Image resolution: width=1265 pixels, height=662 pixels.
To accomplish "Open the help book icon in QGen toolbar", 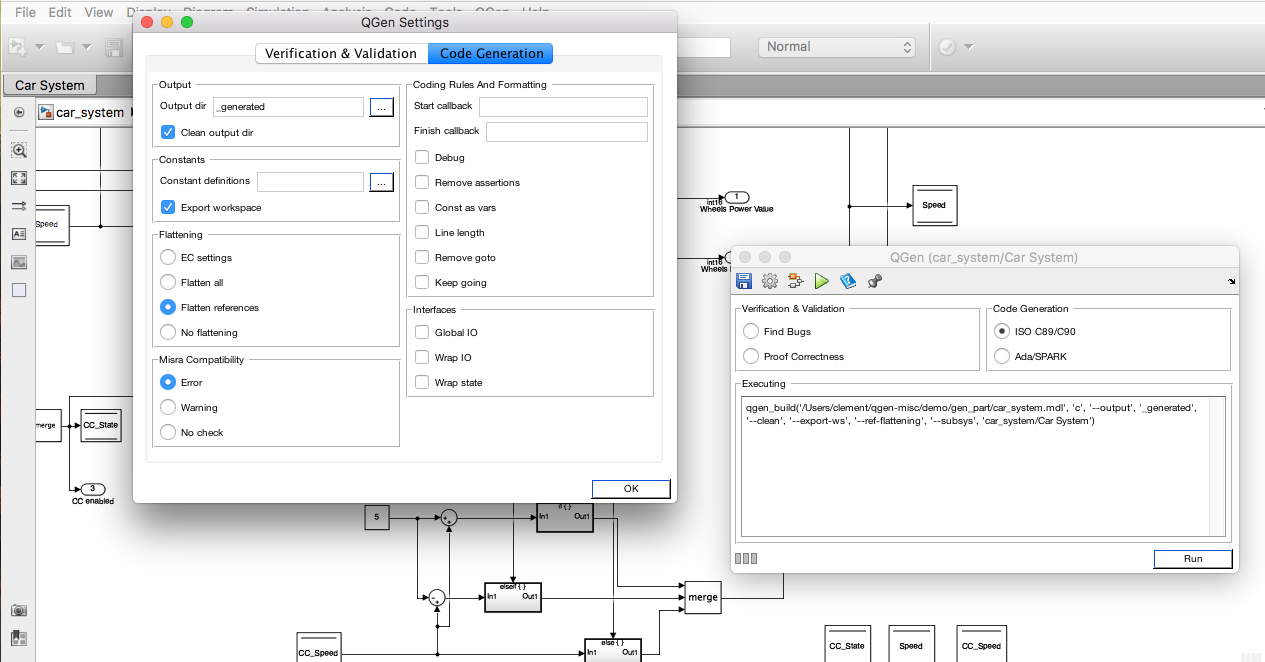I will [x=848, y=282].
